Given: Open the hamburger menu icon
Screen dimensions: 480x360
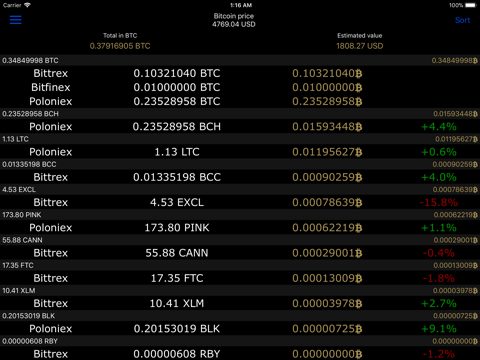Looking at the screenshot, I should (16, 20).
